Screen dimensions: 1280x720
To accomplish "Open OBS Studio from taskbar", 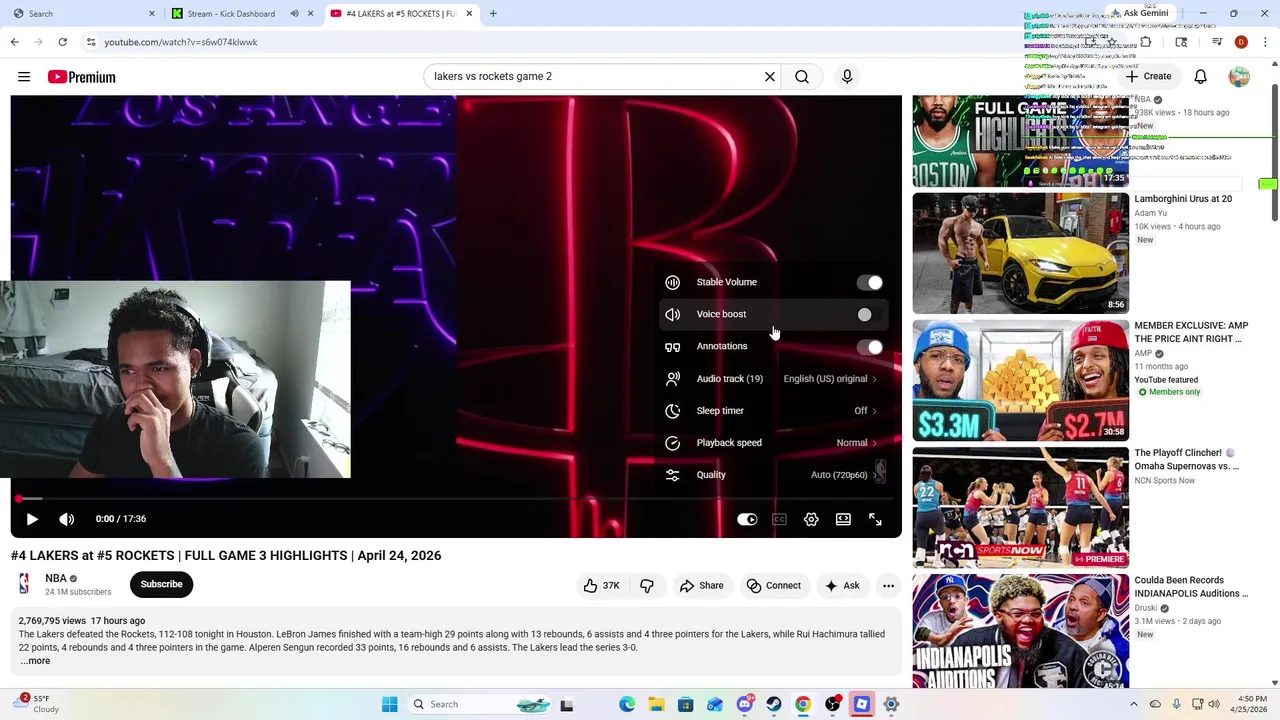I will tap(832, 704).
